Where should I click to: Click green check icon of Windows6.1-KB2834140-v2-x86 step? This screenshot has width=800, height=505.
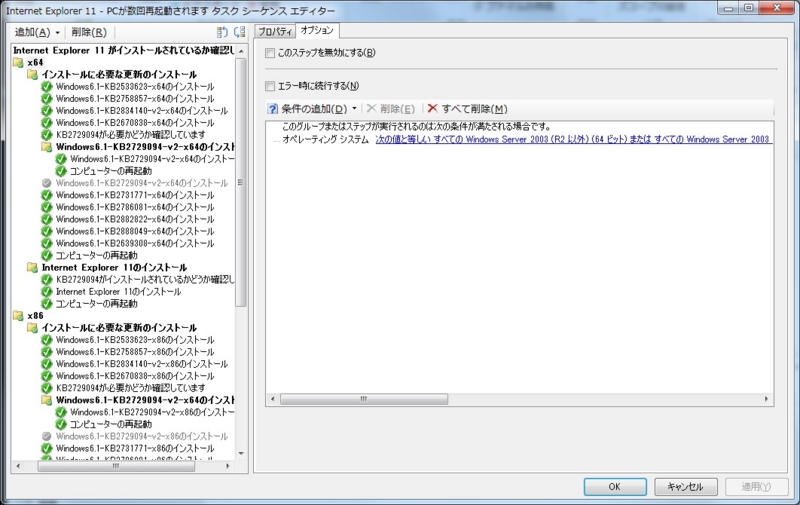pyautogui.click(x=47, y=364)
